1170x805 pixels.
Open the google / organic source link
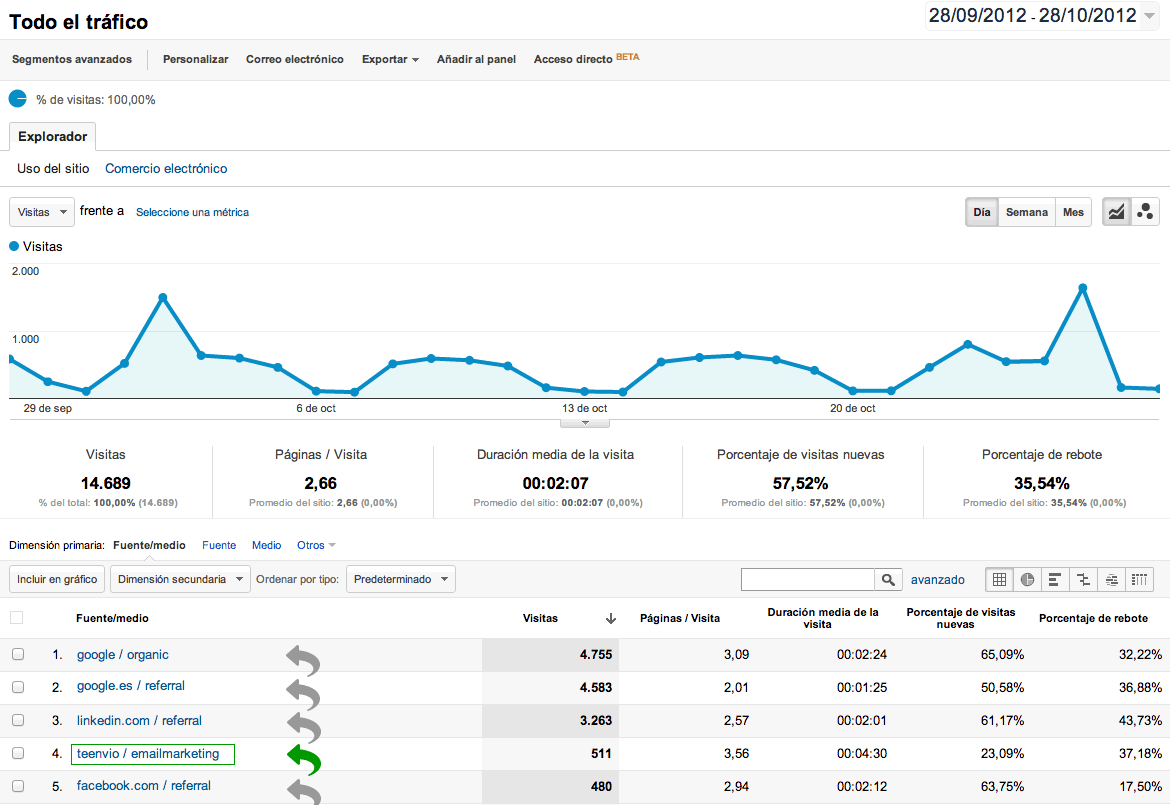tap(122, 655)
